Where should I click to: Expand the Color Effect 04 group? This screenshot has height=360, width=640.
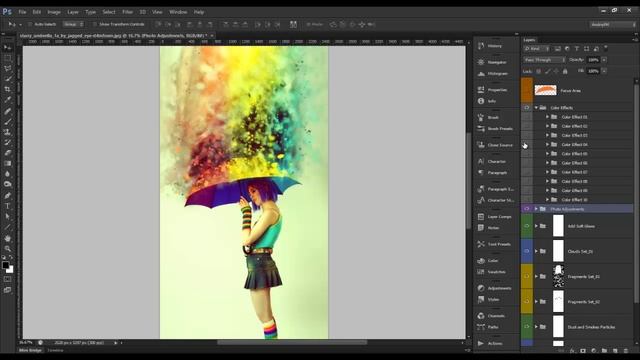click(547, 144)
